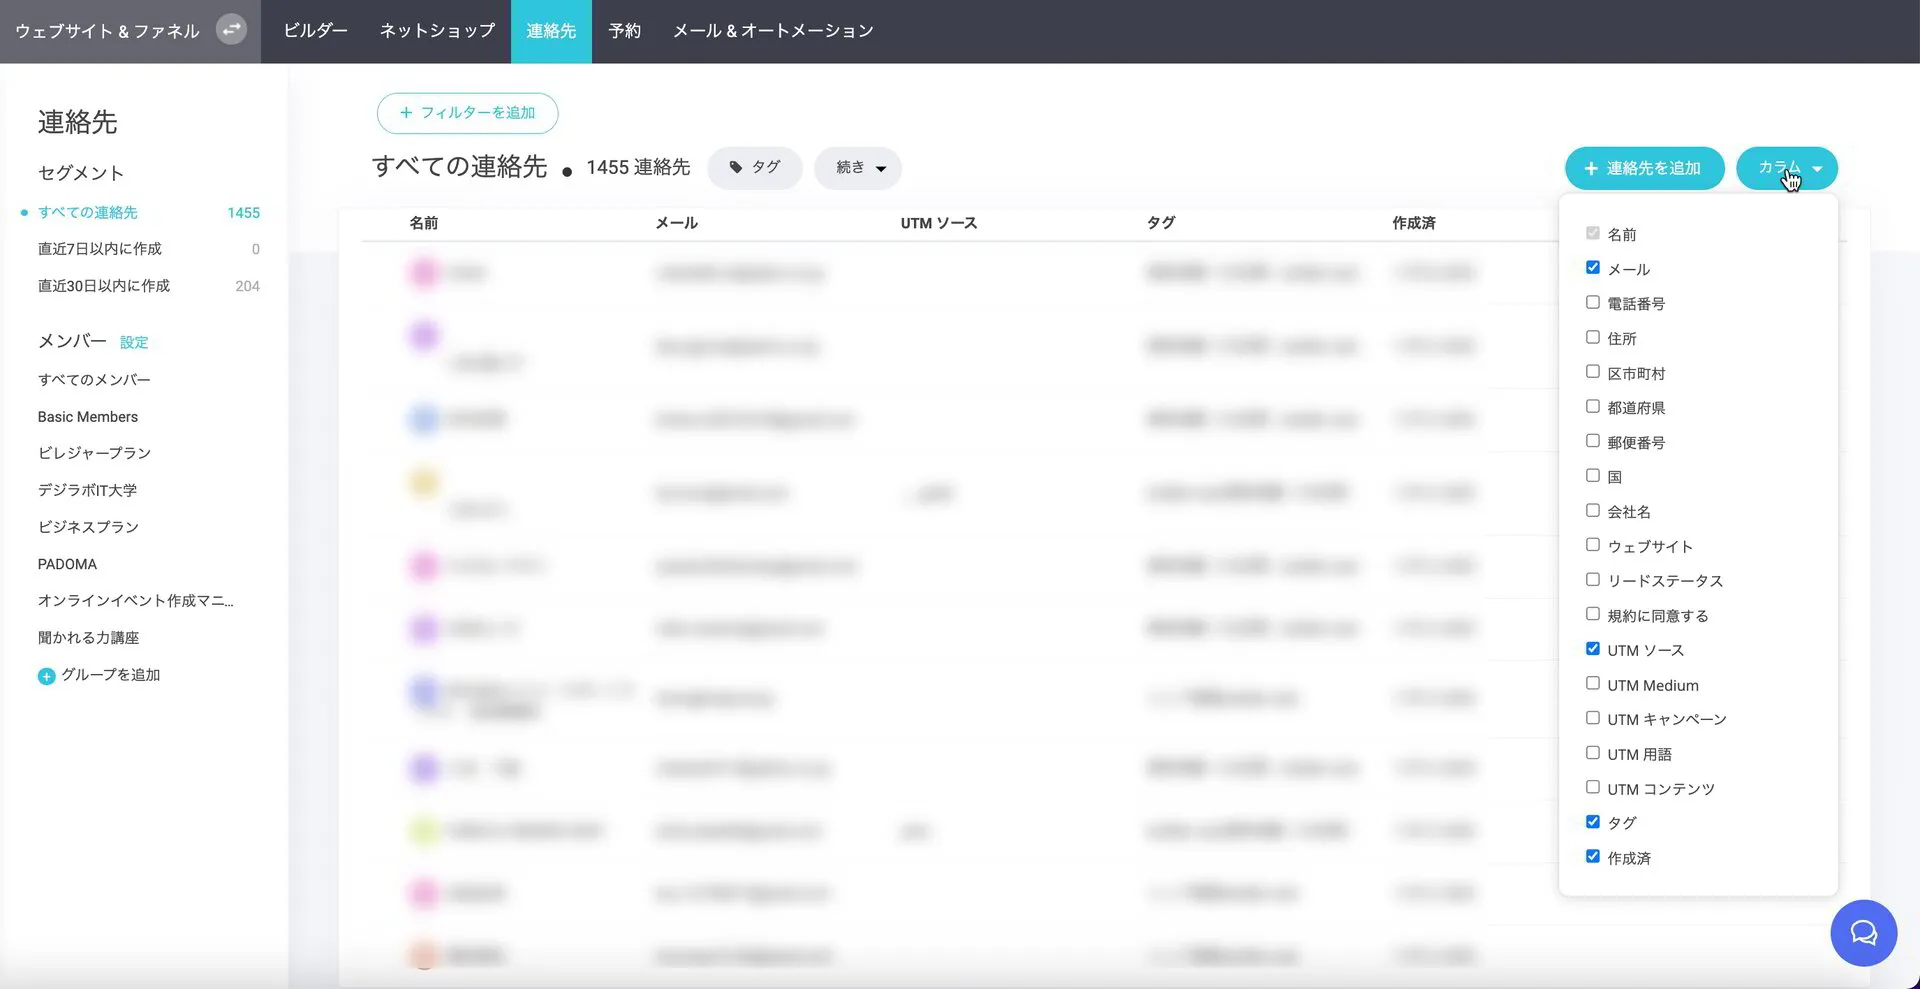
Task: Enable the 電話番号 column checkbox
Action: [1593, 303]
